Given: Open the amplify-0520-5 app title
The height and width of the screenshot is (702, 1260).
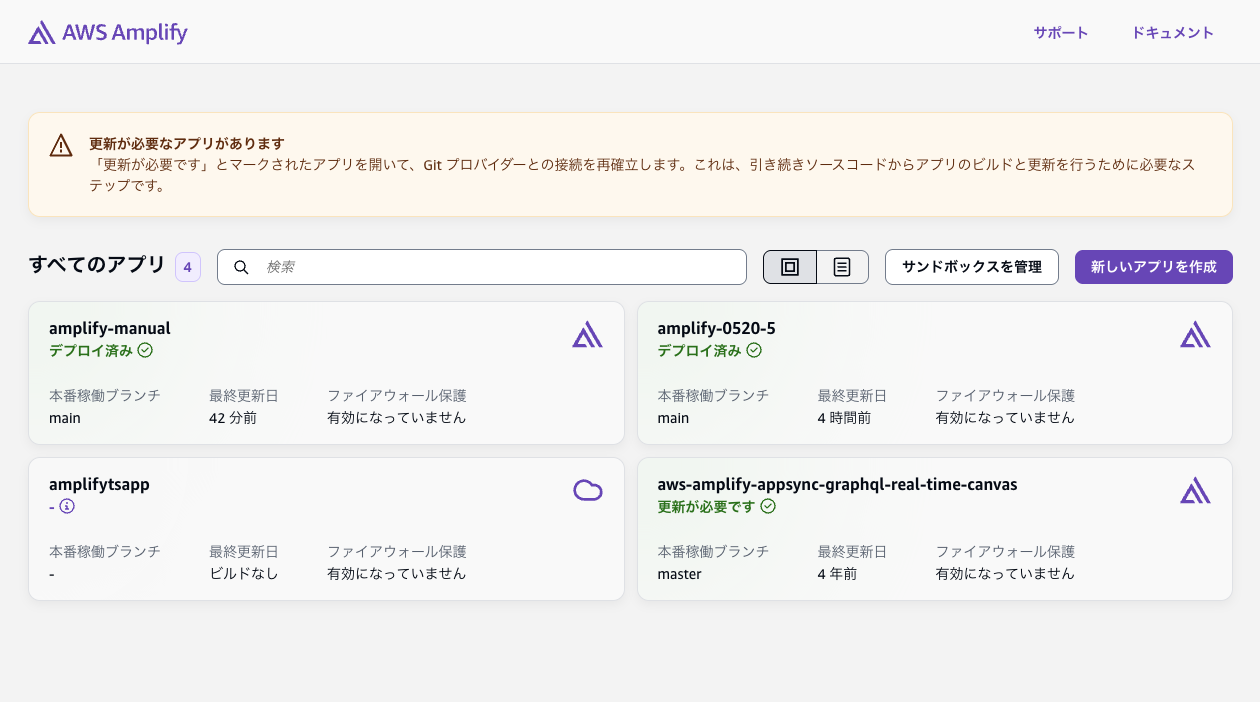Looking at the screenshot, I should (716, 328).
